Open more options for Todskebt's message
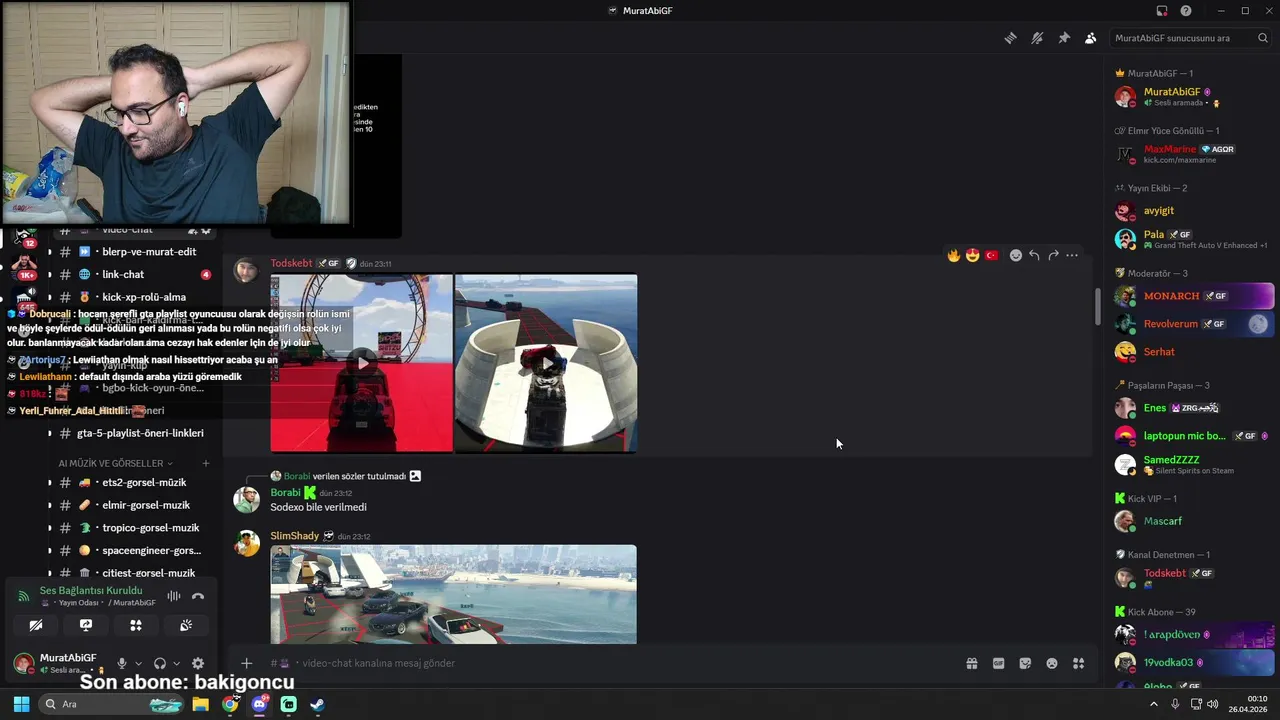1280x720 pixels. (x=1072, y=255)
